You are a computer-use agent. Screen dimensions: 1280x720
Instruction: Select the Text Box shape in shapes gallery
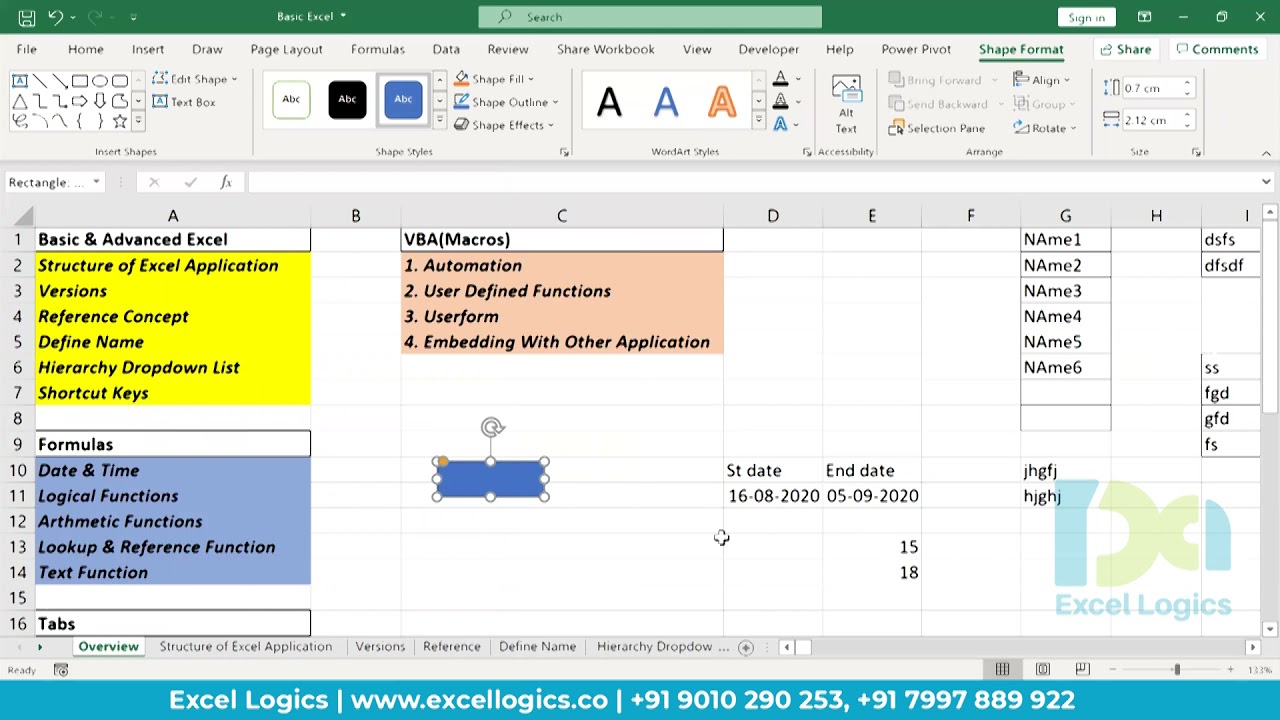[20, 81]
